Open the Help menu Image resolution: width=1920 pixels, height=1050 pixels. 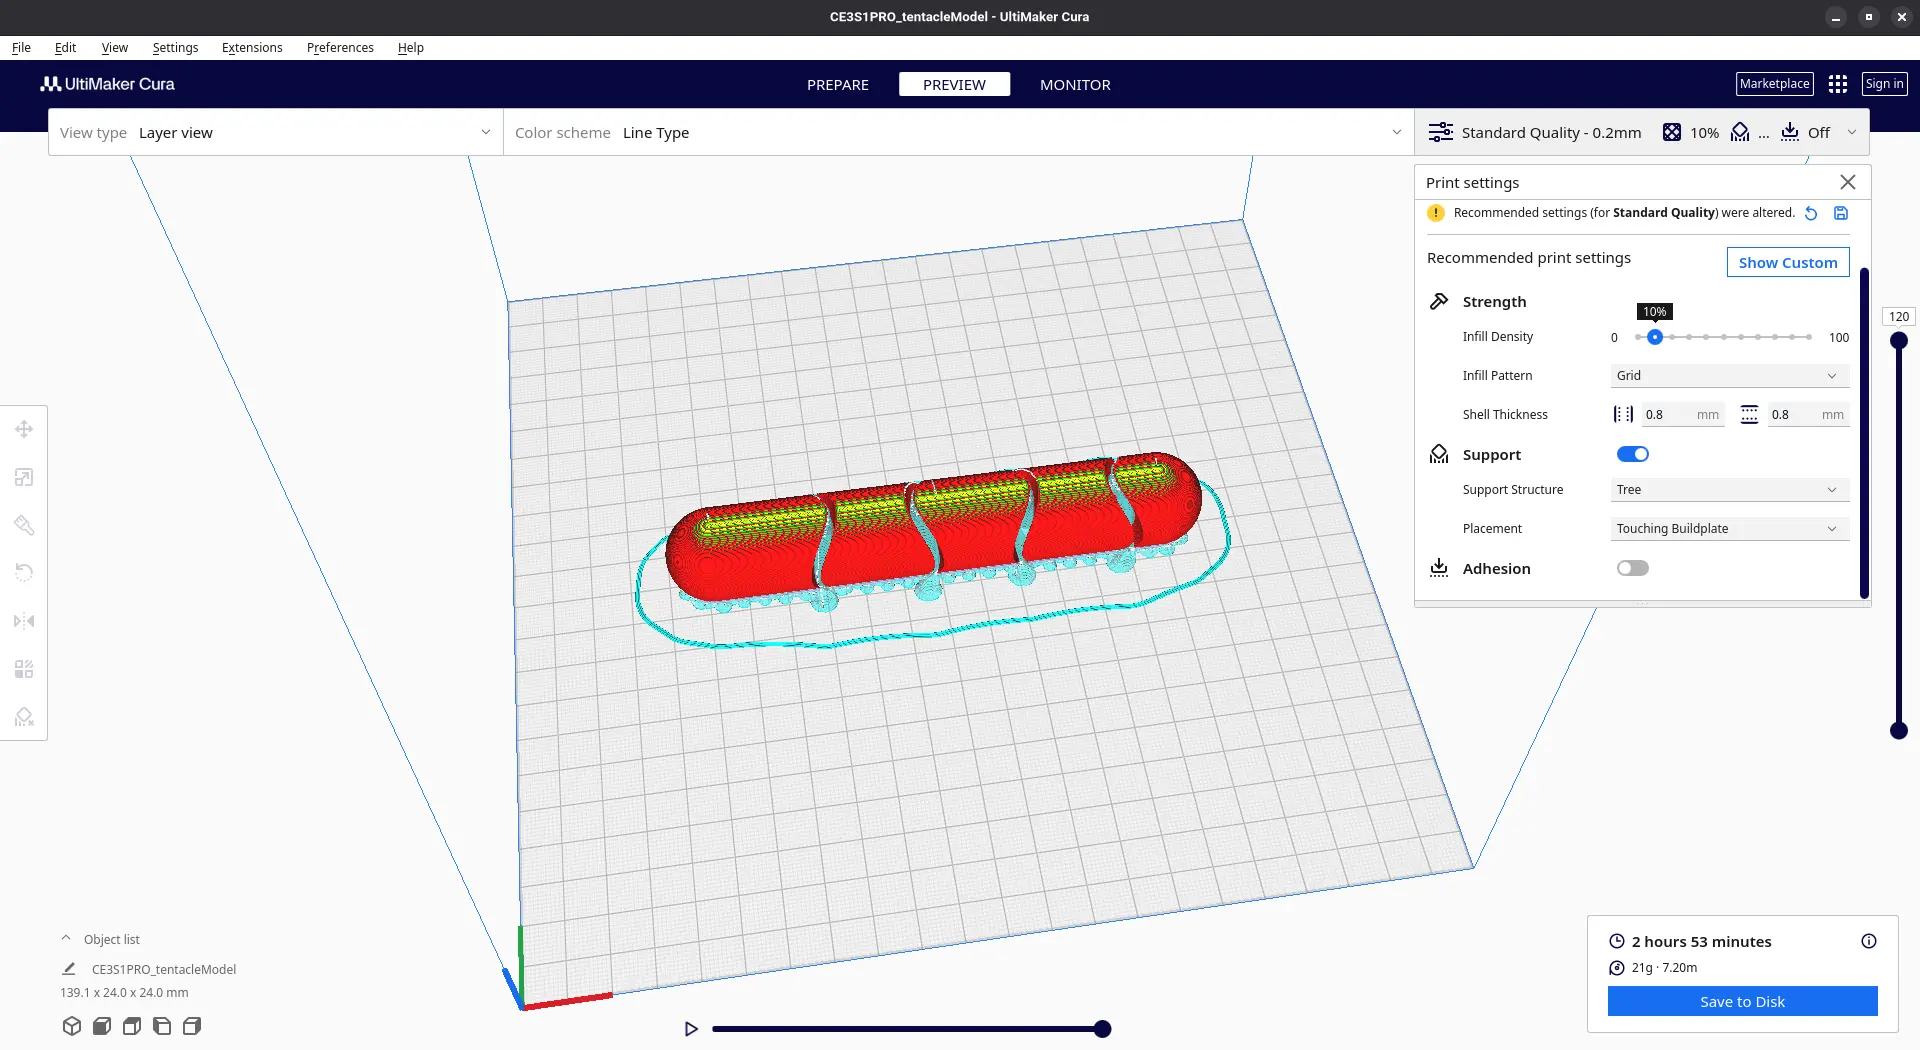tap(410, 47)
